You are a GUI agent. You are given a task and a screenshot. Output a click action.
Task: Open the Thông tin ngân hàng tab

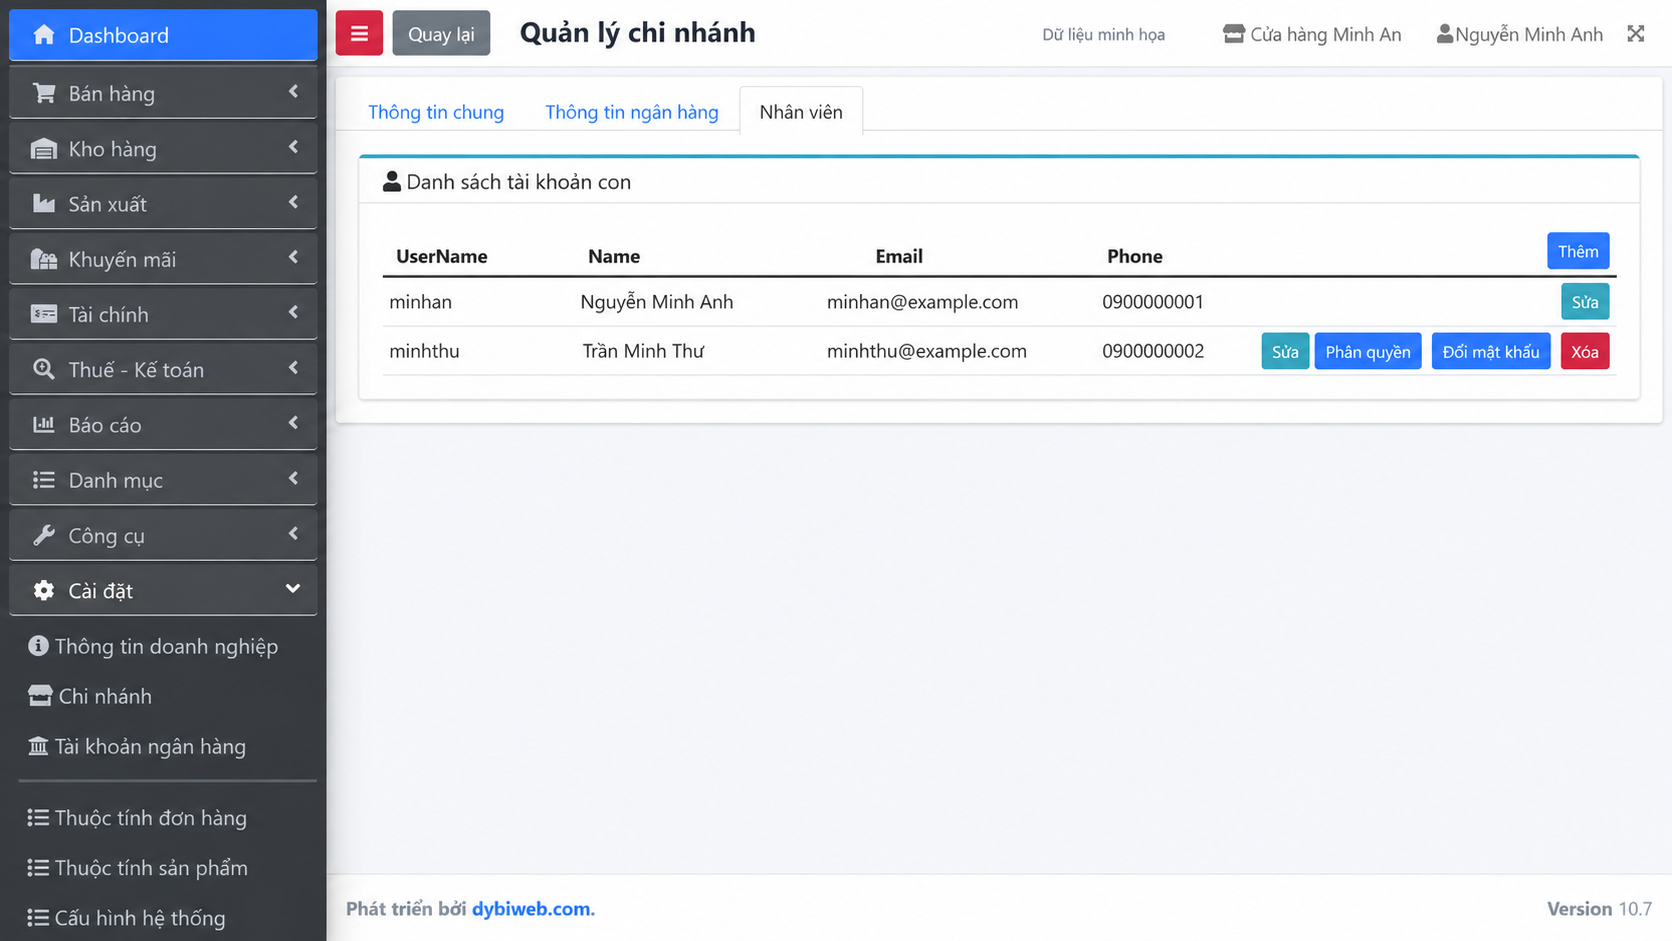(632, 112)
